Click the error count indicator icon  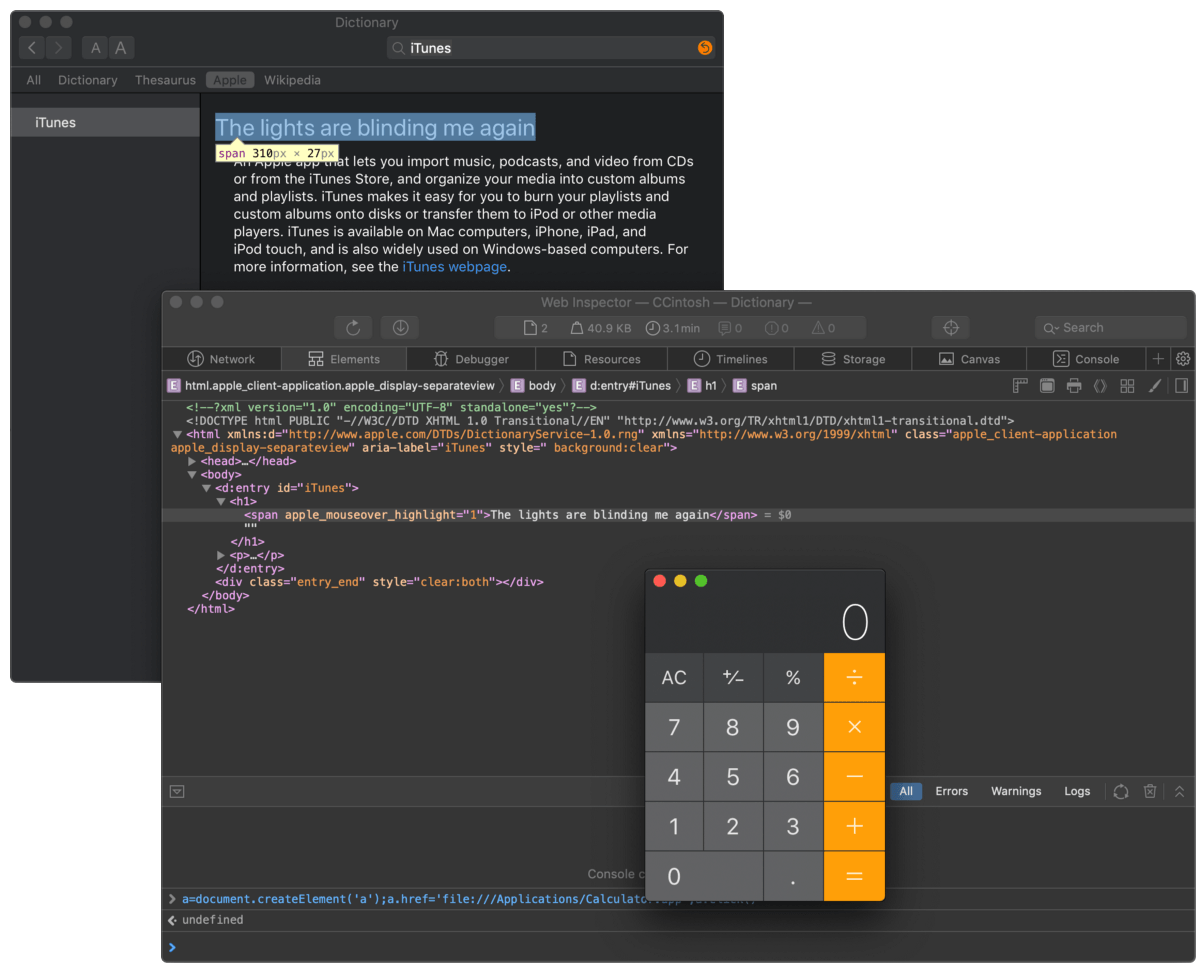771,328
